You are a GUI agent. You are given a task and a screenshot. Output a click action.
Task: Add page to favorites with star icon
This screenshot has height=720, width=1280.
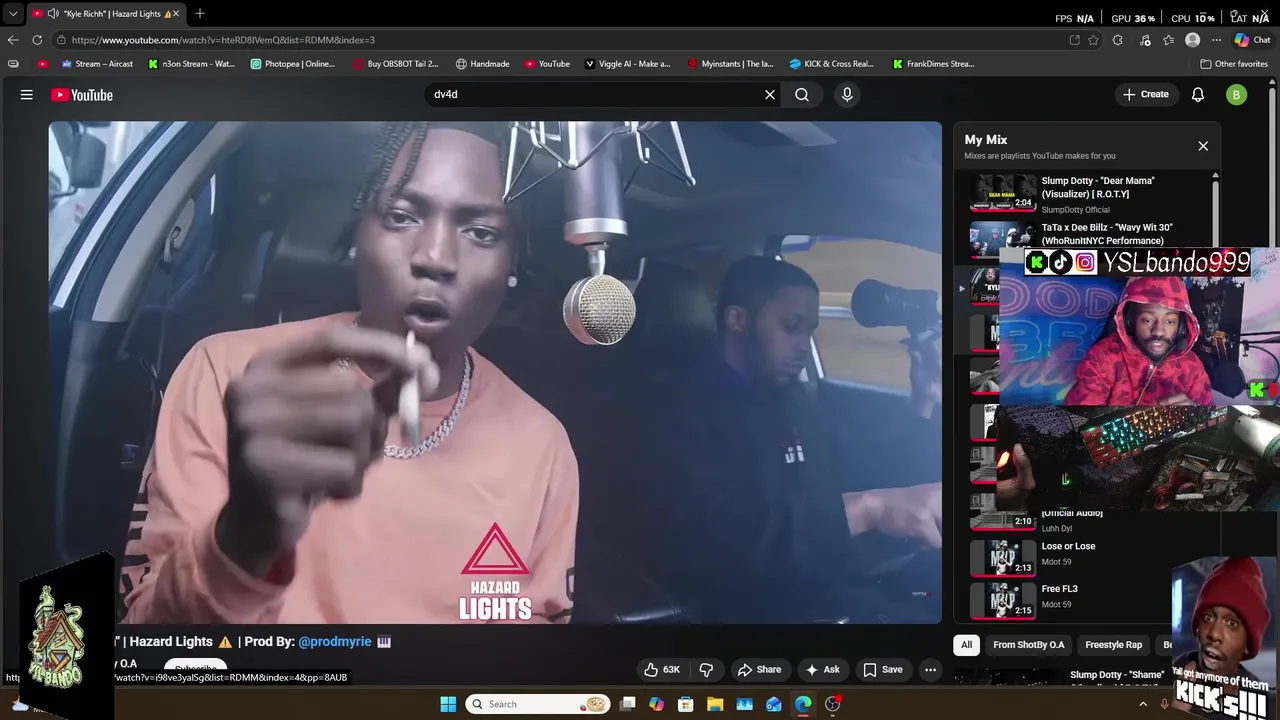[x=1093, y=40]
